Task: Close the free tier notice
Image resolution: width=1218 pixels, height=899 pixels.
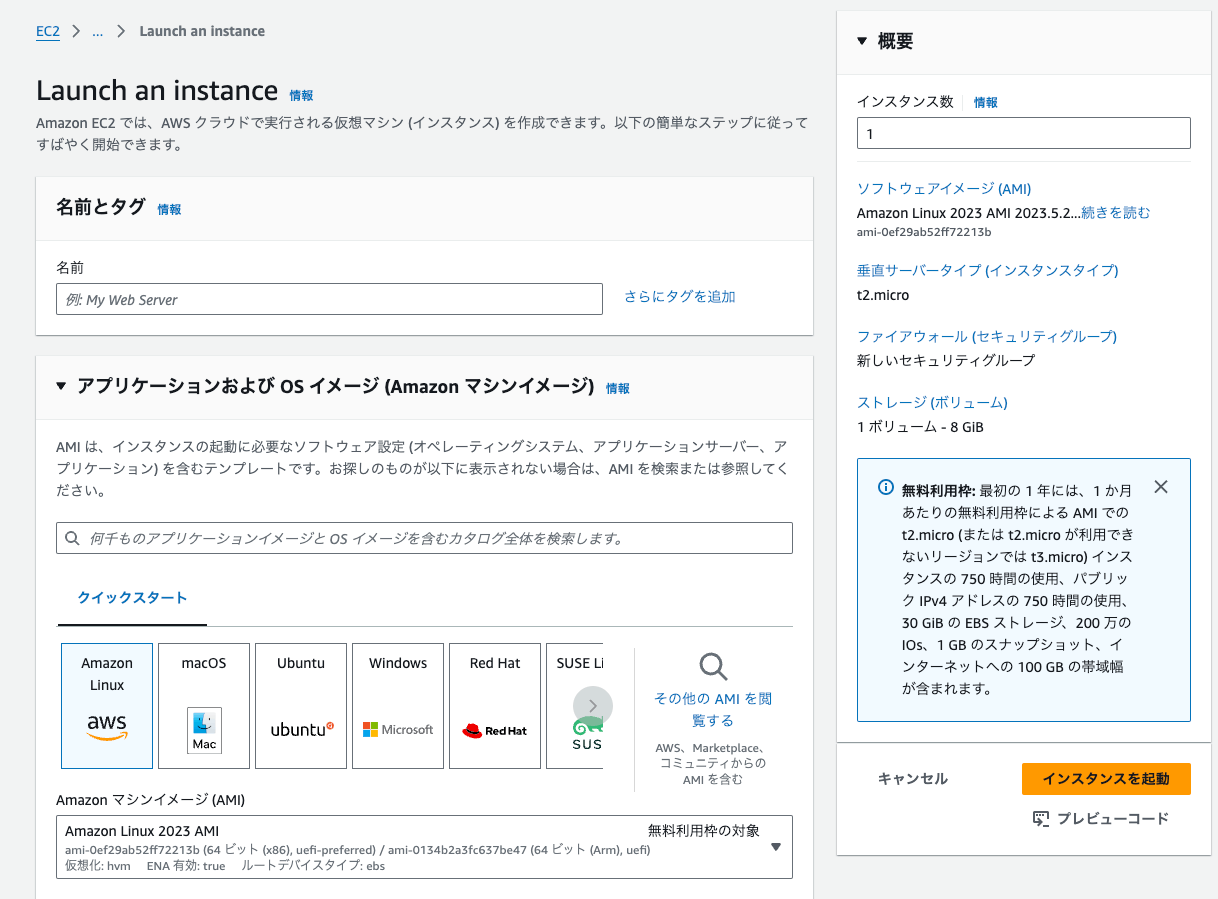Action: coord(1161,487)
